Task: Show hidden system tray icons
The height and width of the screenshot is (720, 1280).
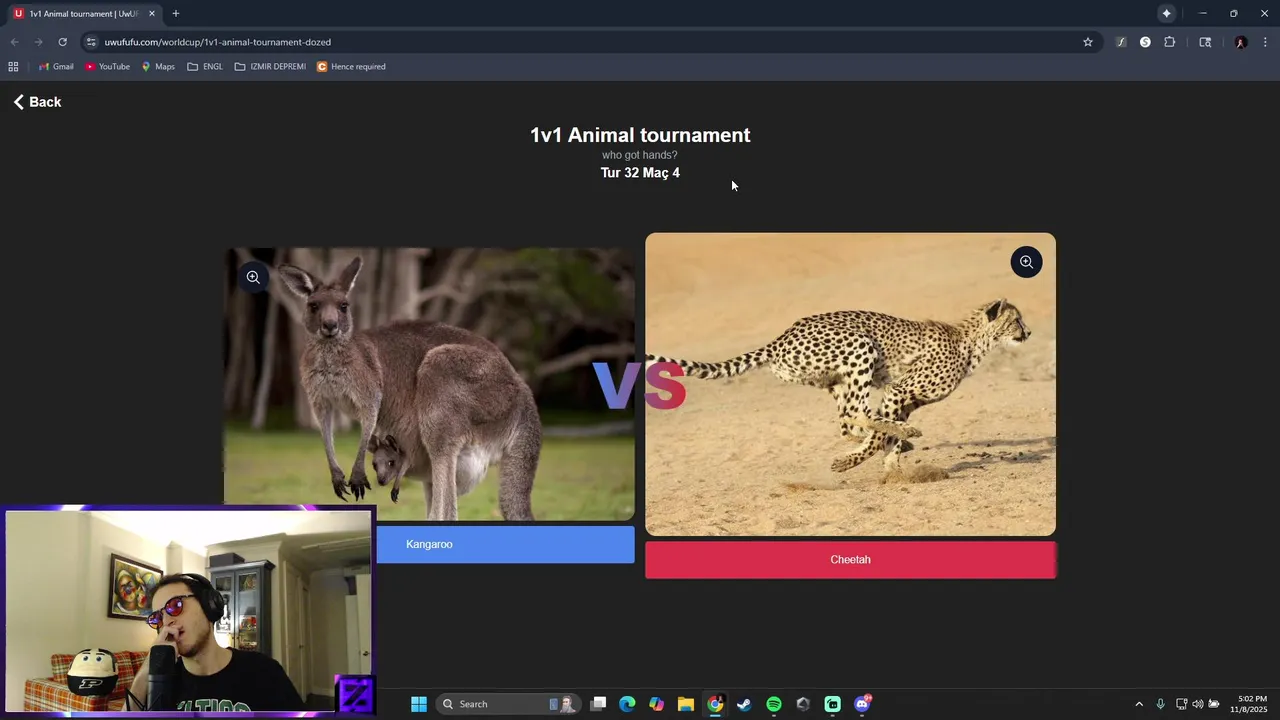Action: coord(1138,704)
